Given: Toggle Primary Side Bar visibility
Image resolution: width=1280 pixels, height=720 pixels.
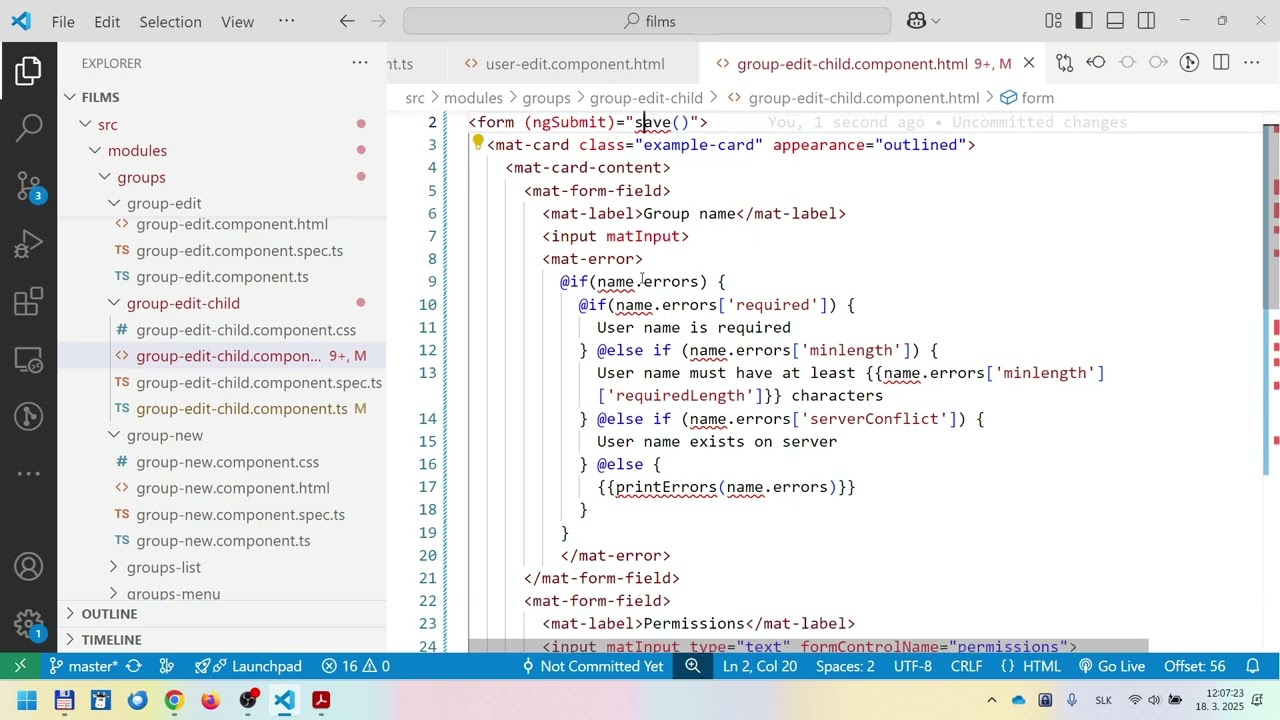Looking at the screenshot, I should pos(1085,21).
